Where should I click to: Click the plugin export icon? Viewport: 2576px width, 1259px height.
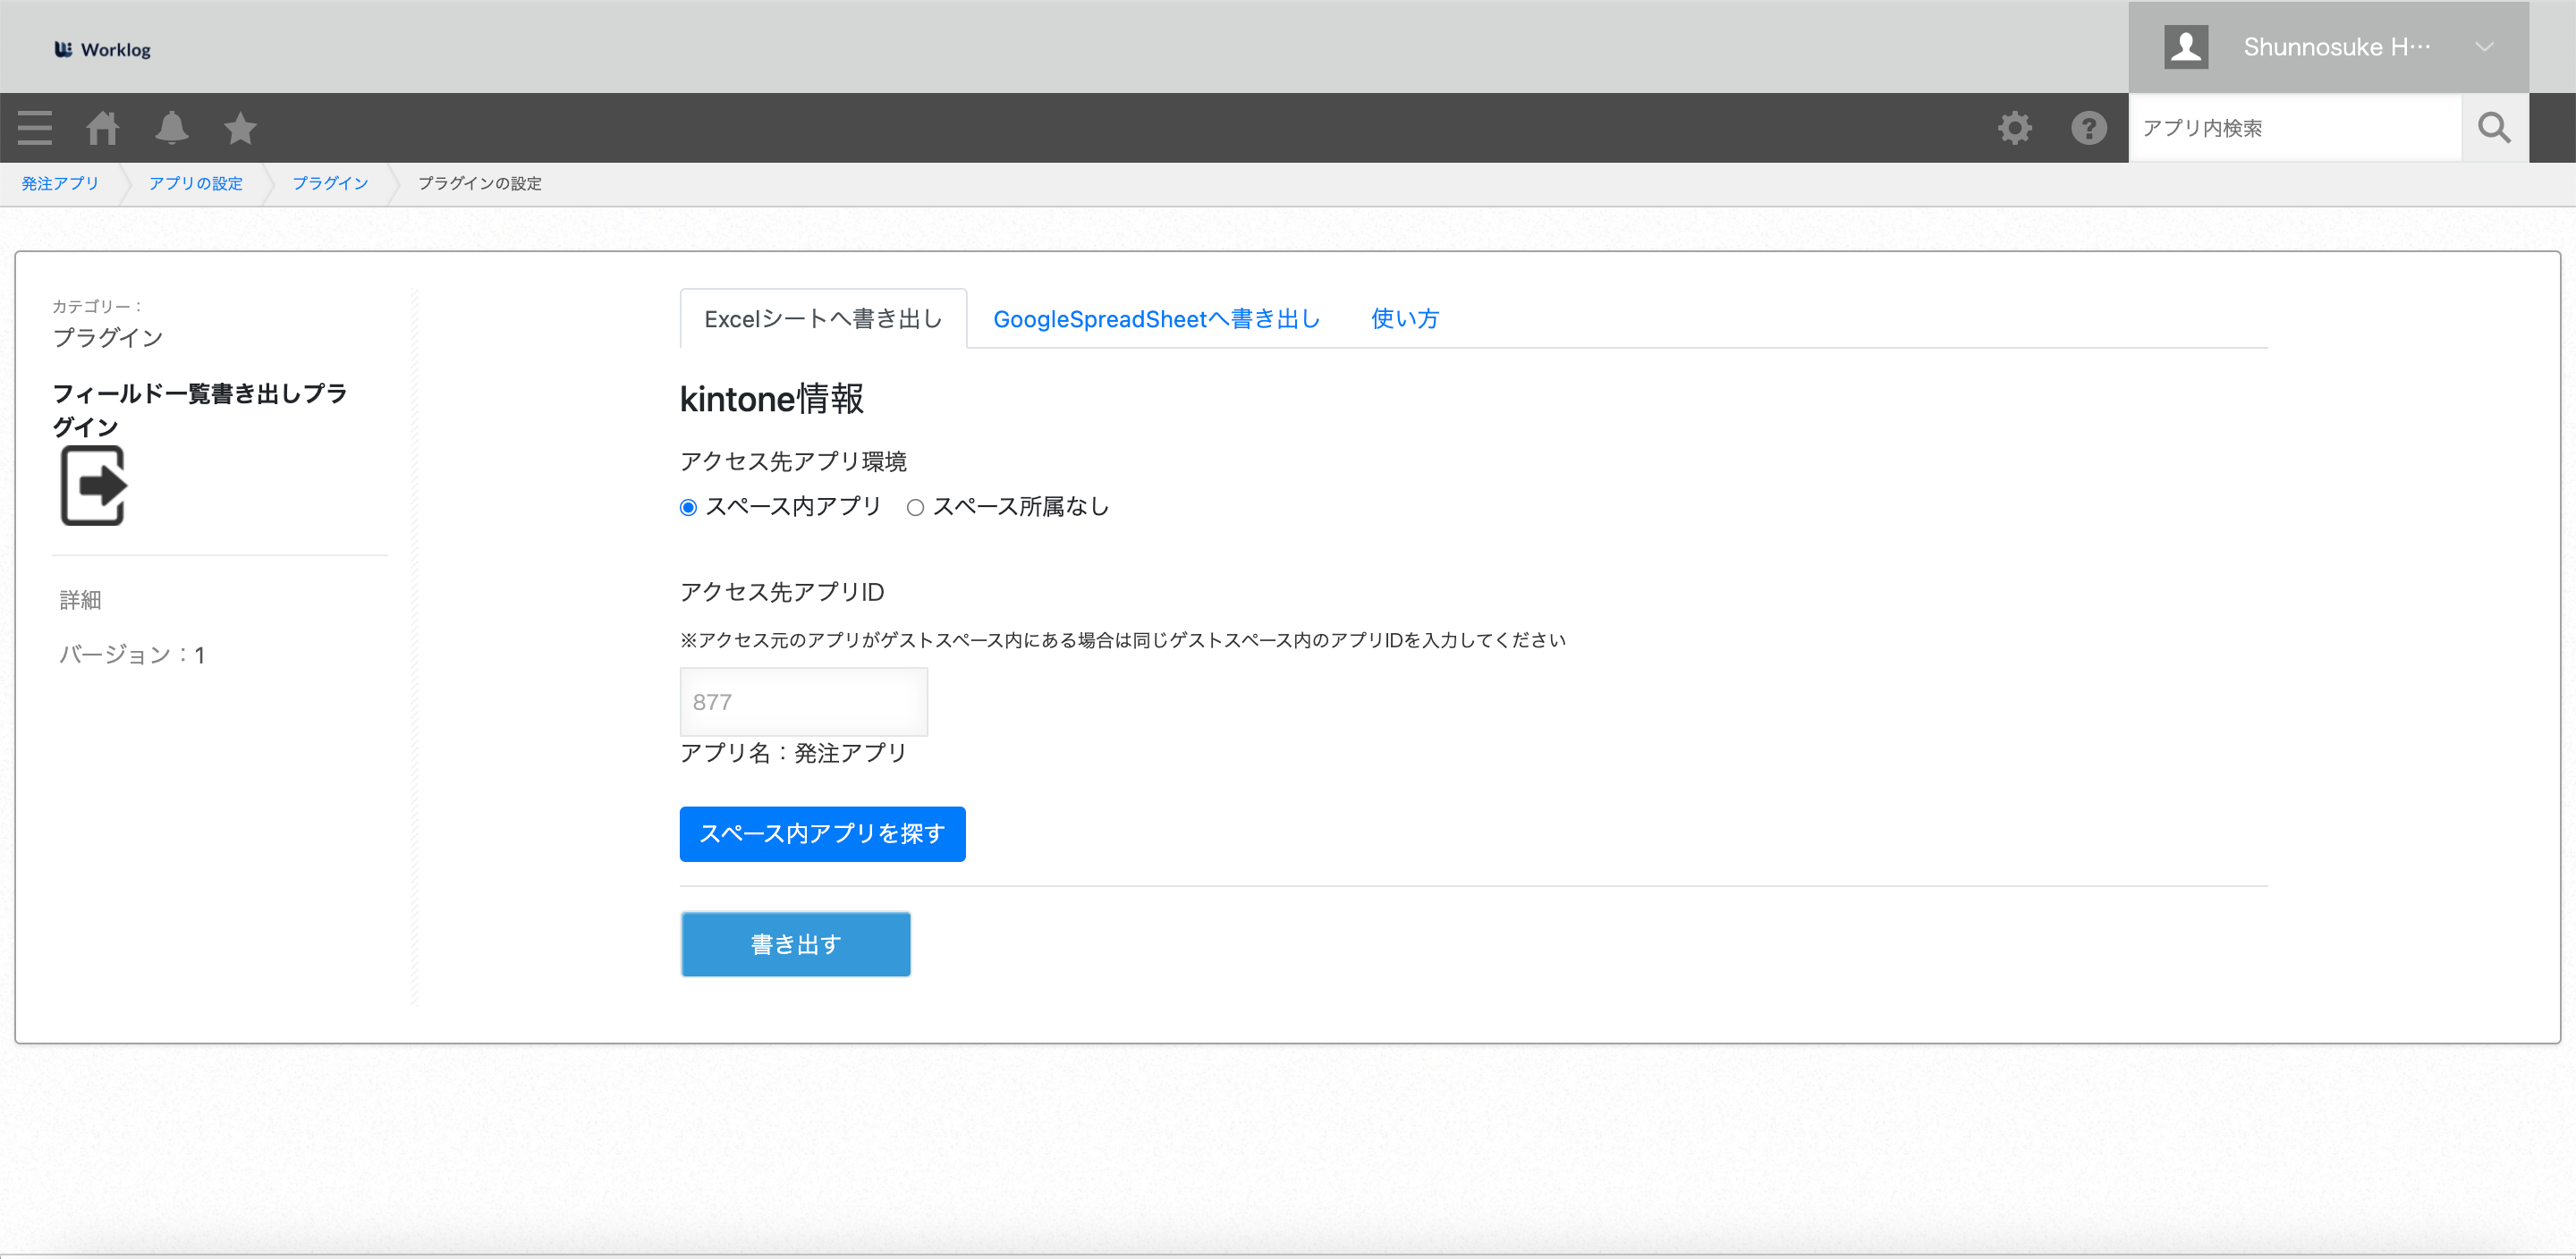click(93, 486)
